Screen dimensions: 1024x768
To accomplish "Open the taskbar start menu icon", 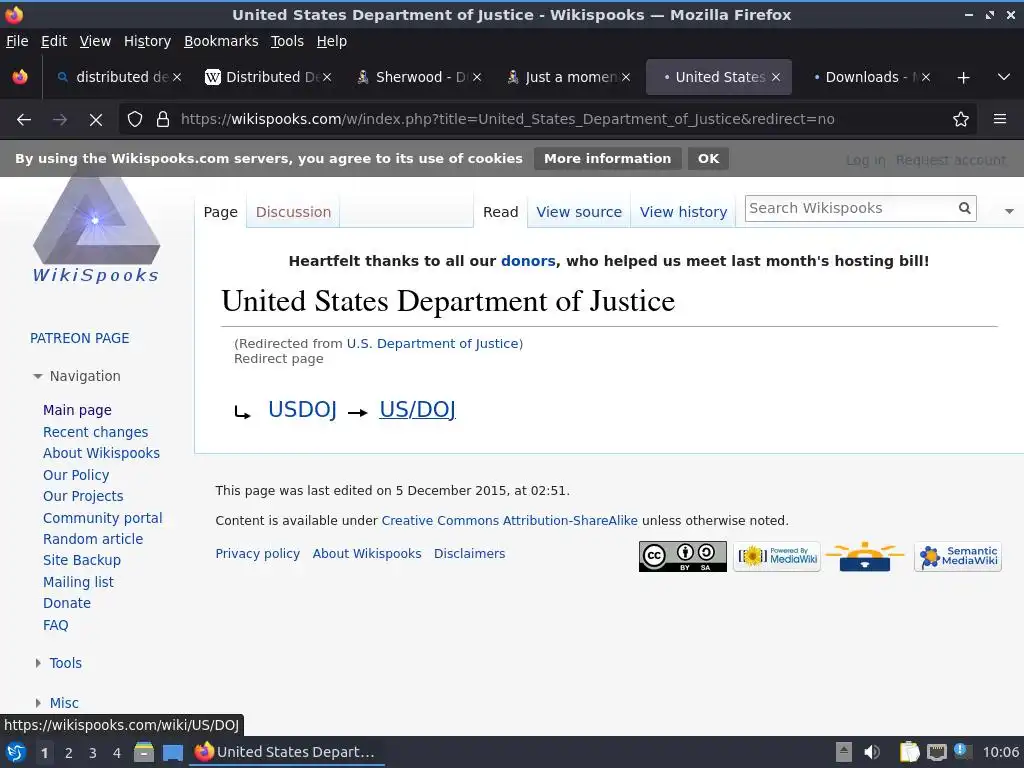I will pyautogui.click(x=15, y=752).
